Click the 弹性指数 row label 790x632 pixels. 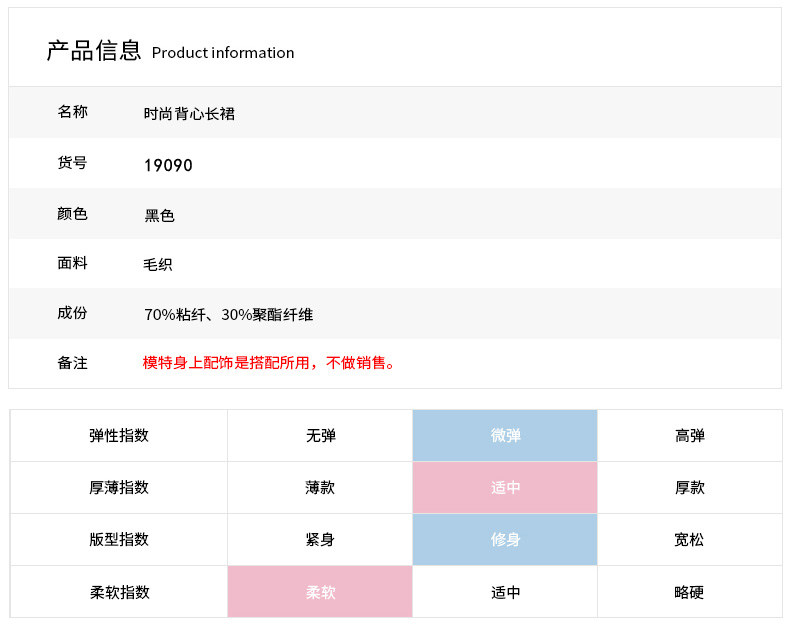click(x=119, y=436)
